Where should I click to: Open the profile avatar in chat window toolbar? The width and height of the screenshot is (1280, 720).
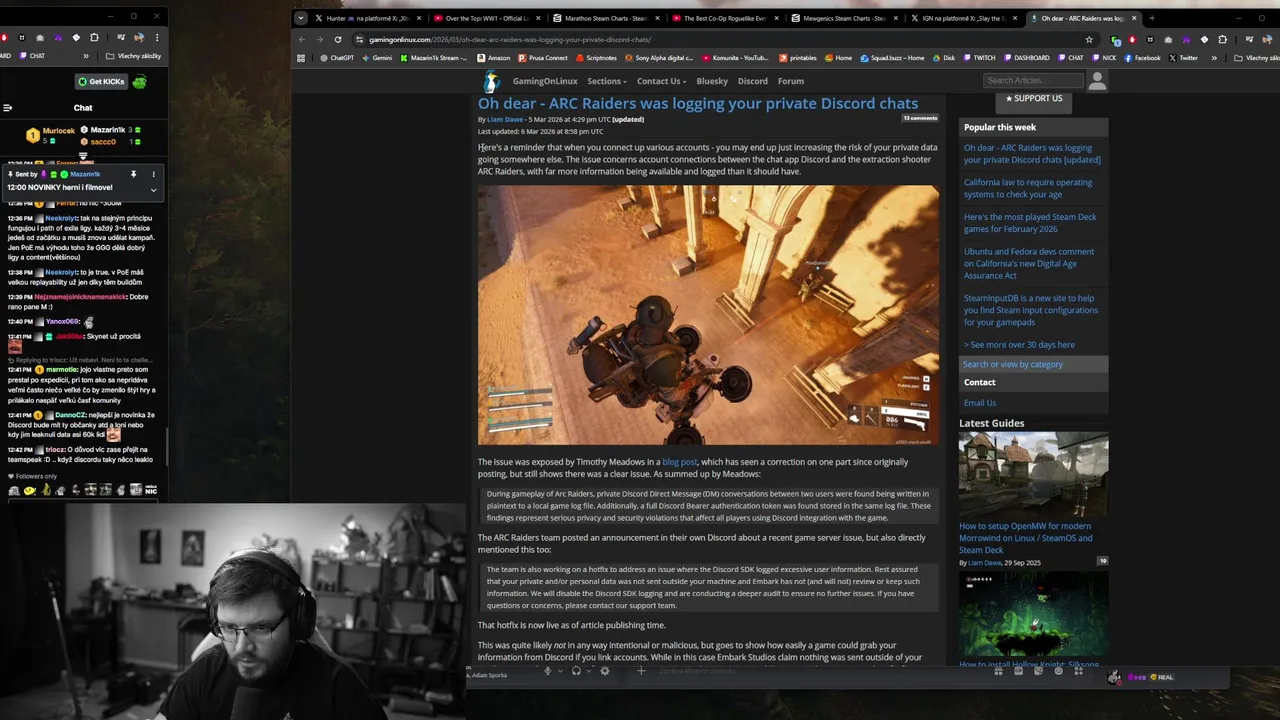click(x=140, y=38)
